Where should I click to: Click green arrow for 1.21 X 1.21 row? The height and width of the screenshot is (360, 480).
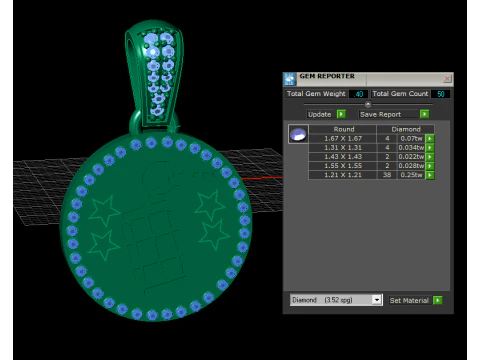point(430,175)
